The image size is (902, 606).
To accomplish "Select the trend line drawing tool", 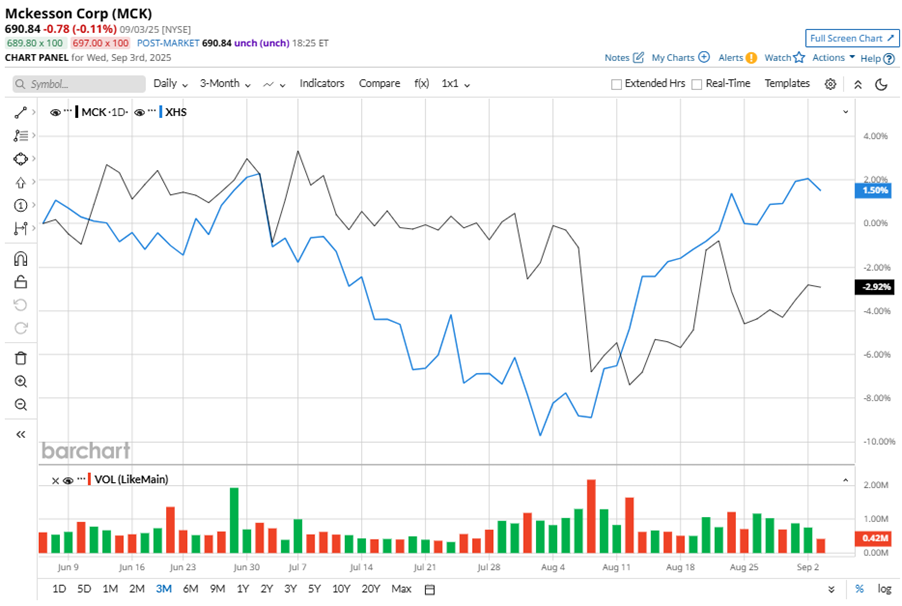I will point(21,113).
